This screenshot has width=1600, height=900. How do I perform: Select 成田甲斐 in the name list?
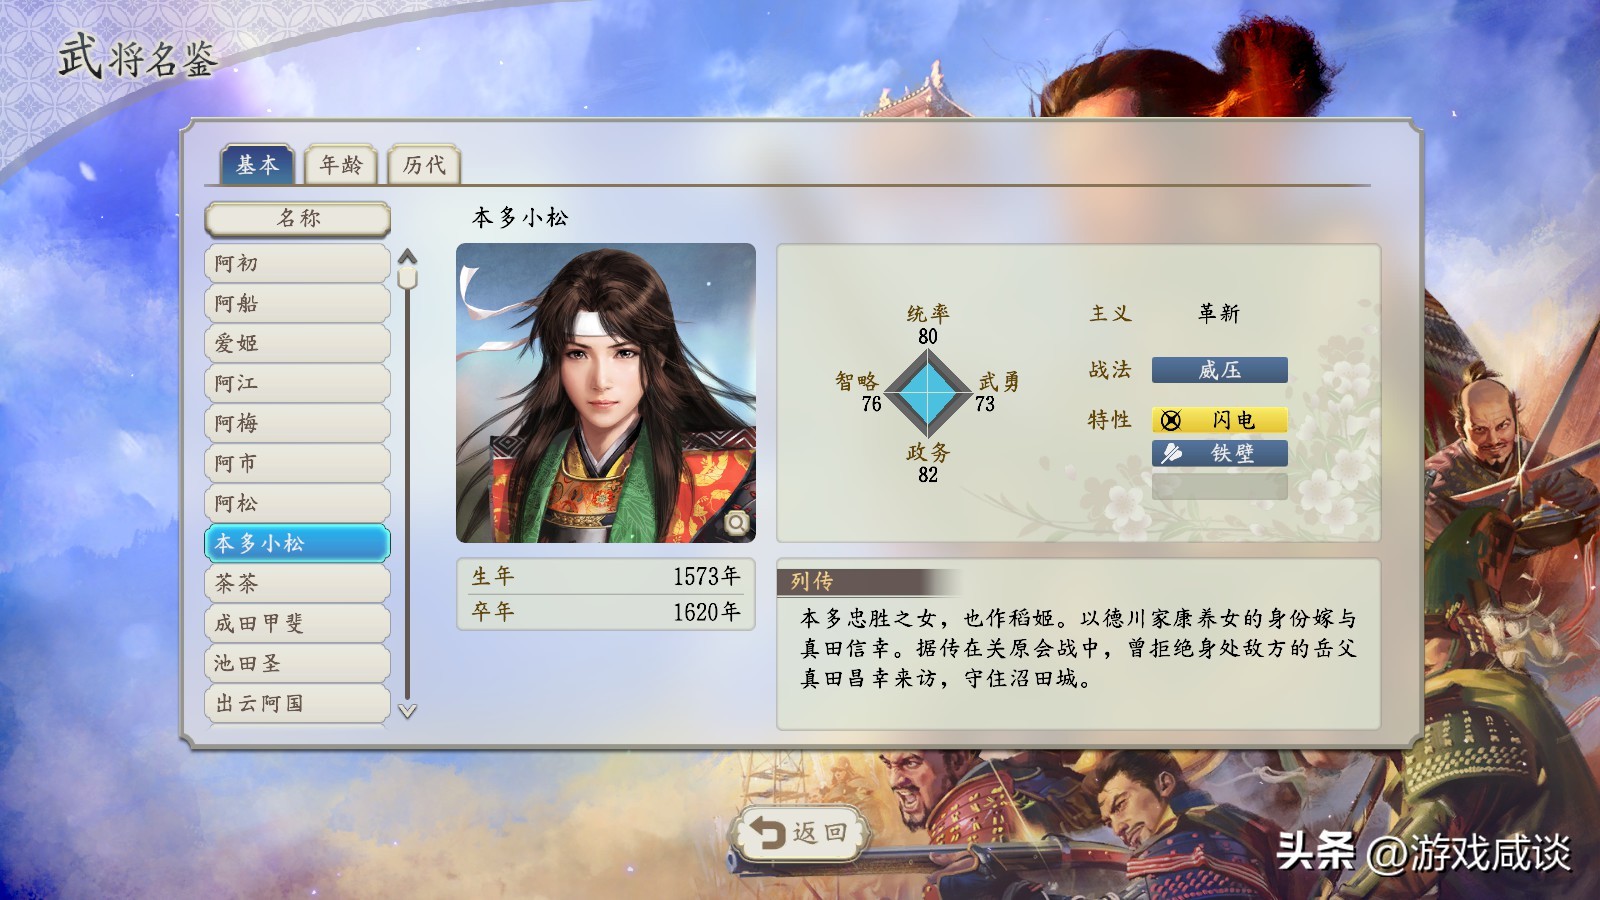(x=297, y=623)
